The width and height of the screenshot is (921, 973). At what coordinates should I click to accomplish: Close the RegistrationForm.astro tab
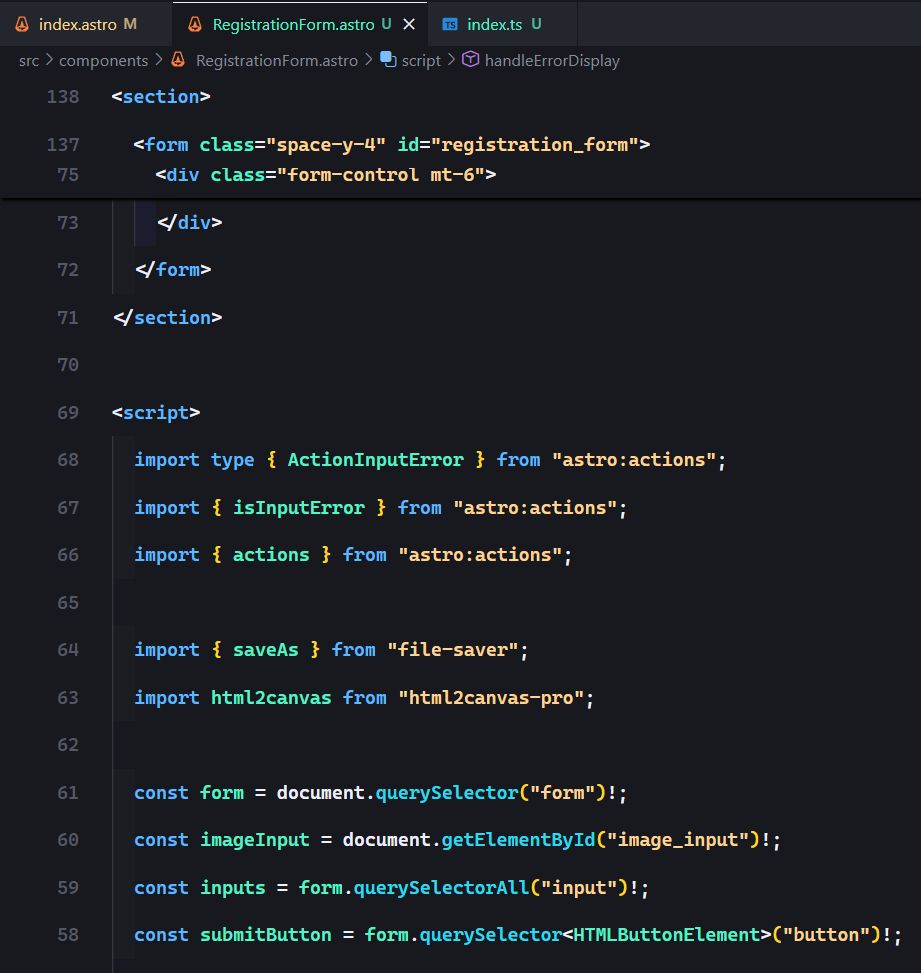pyautogui.click(x=409, y=24)
